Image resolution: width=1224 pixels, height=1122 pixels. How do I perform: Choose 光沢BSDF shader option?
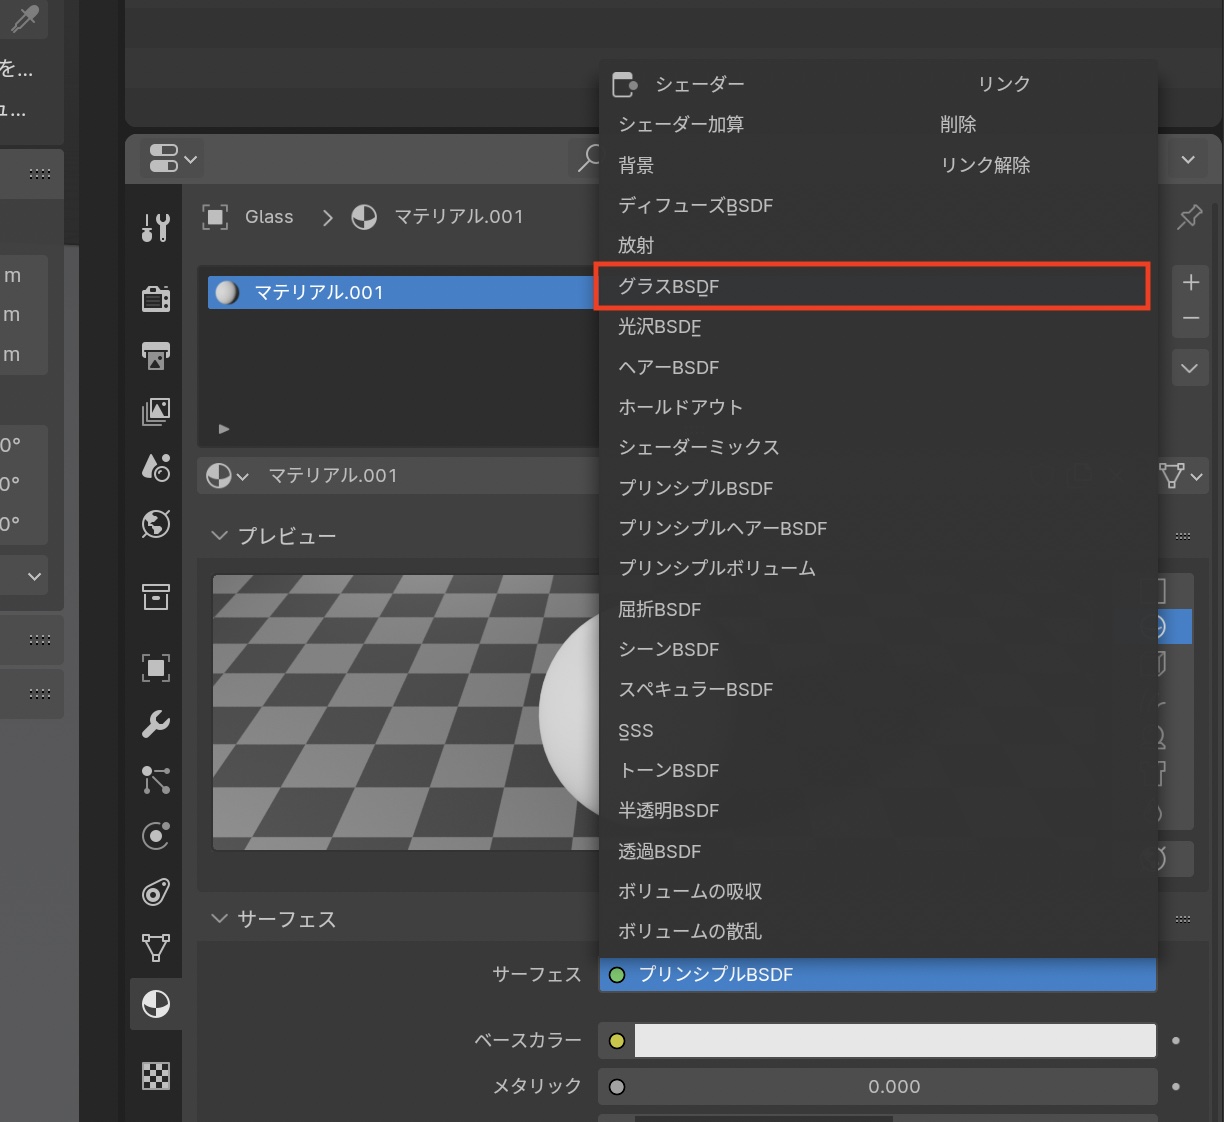point(660,327)
